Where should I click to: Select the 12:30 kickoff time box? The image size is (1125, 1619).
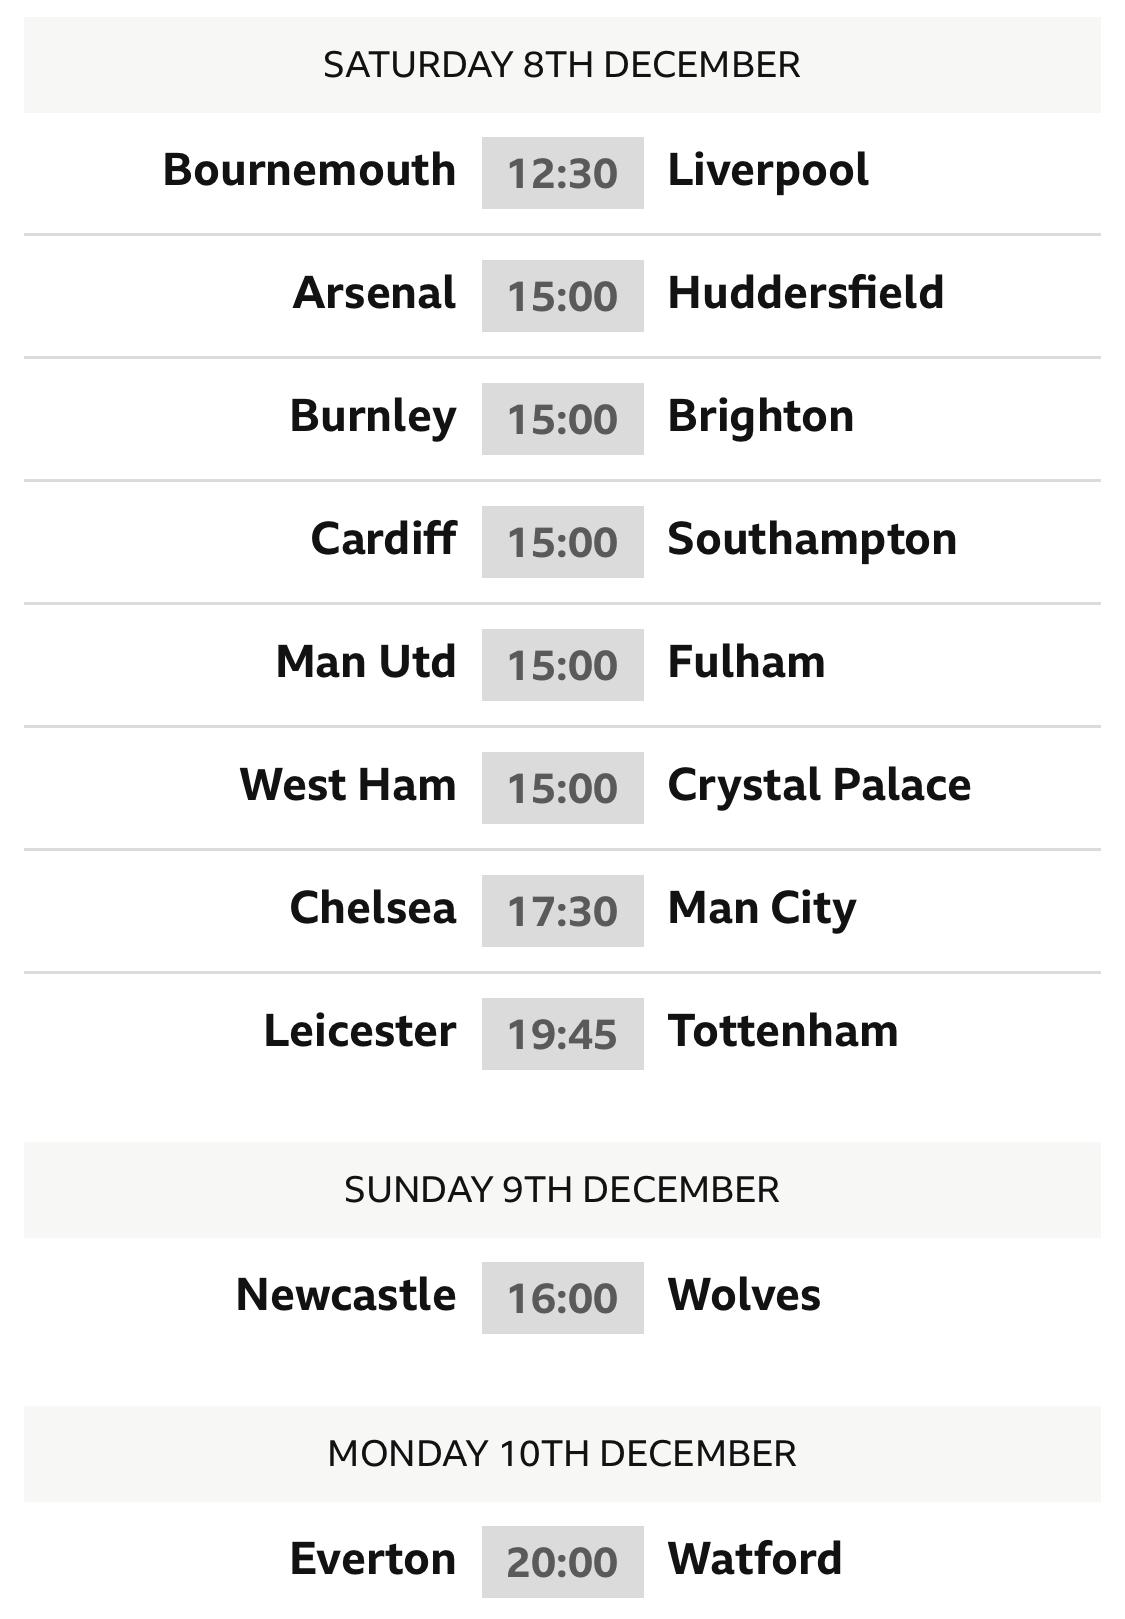(562, 173)
